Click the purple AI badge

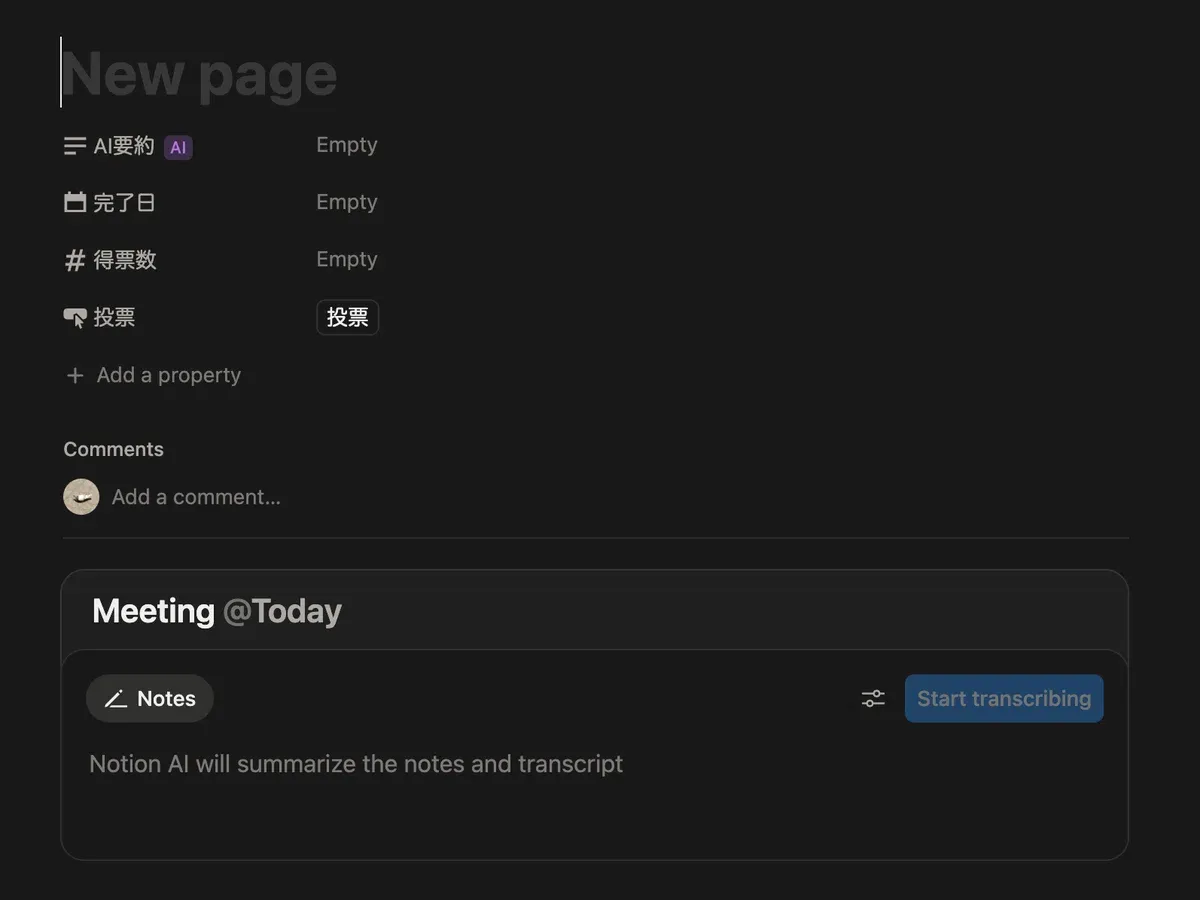178,147
